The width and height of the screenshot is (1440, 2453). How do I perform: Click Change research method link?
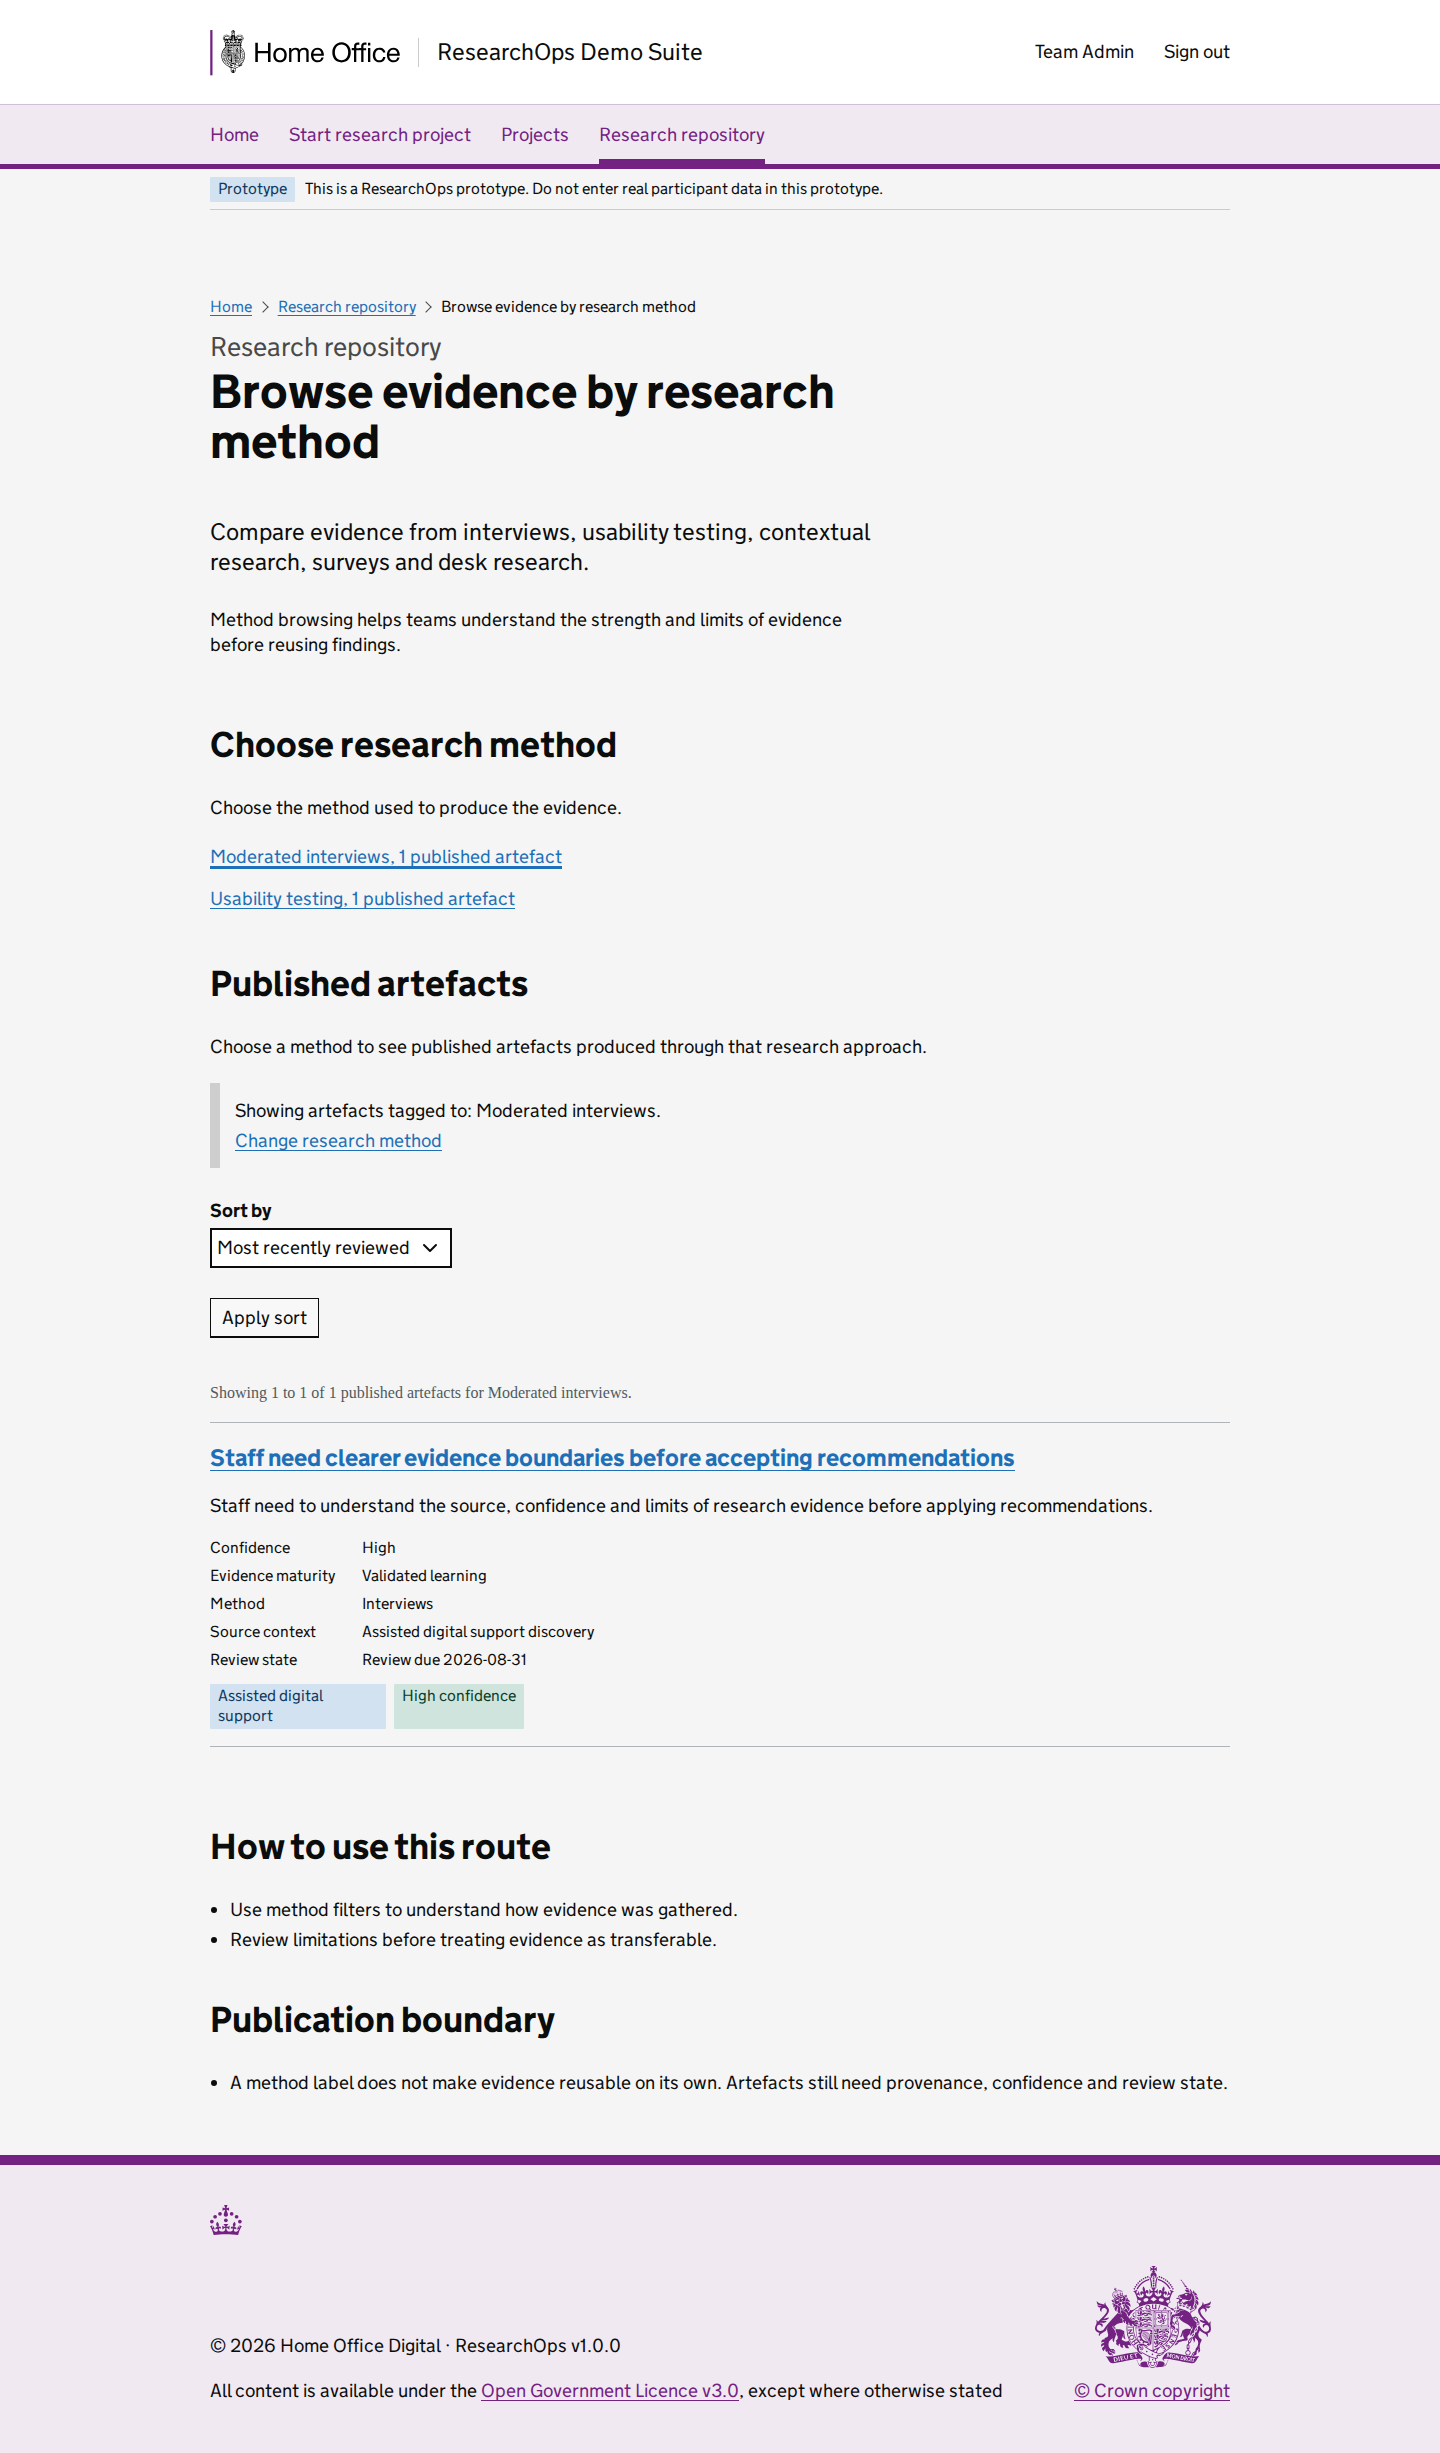point(338,1141)
